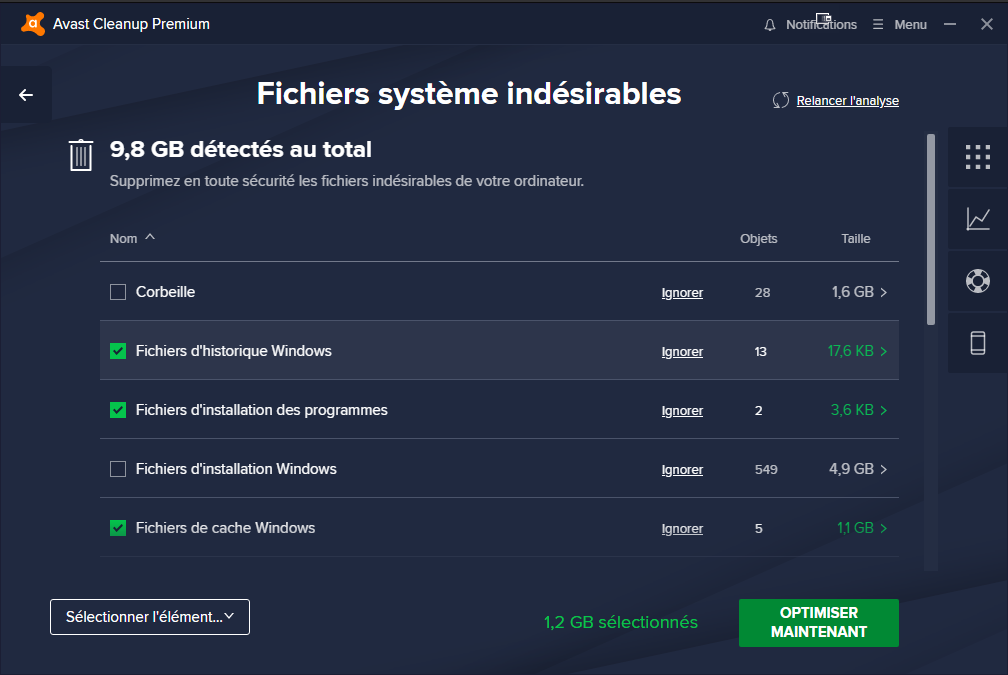The height and width of the screenshot is (675, 1008).
Task: Click Relancer l'analyse link
Action: [x=847, y=101]
